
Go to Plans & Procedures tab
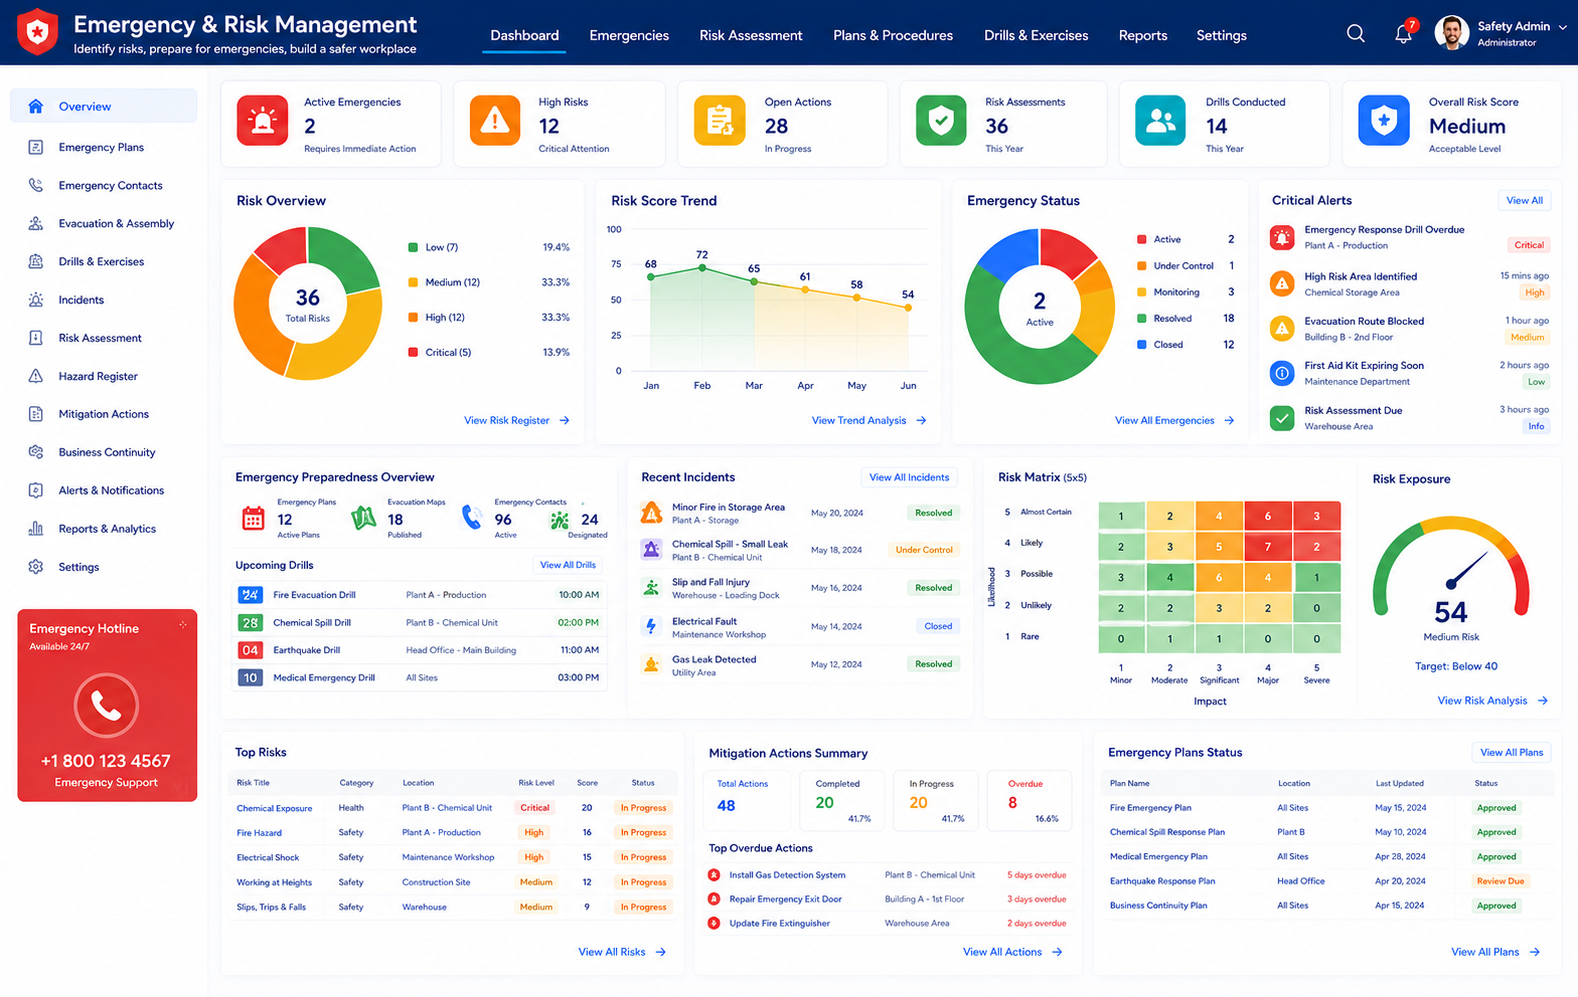click(x=893, y=35)
